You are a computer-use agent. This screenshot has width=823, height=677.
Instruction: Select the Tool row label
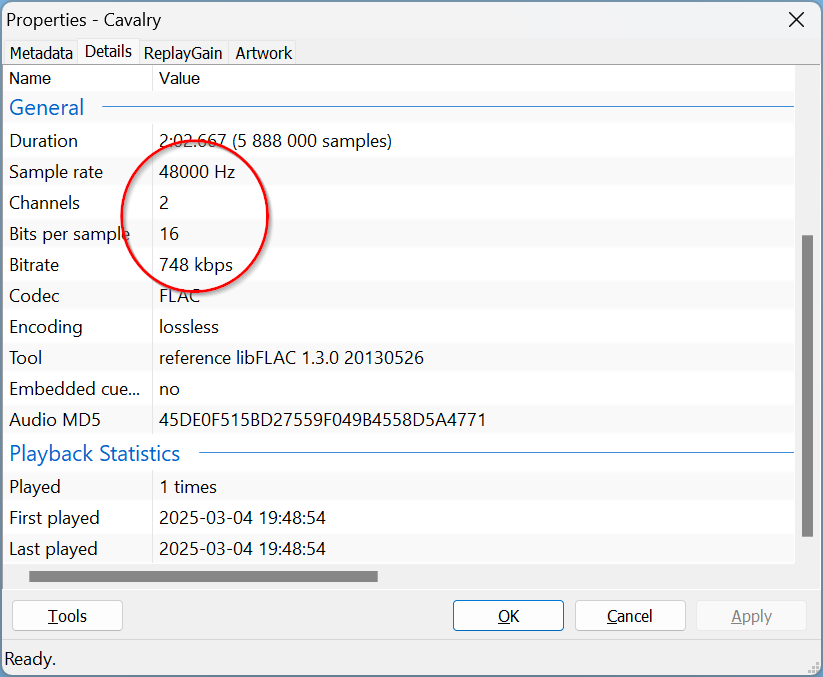[26, 357]
